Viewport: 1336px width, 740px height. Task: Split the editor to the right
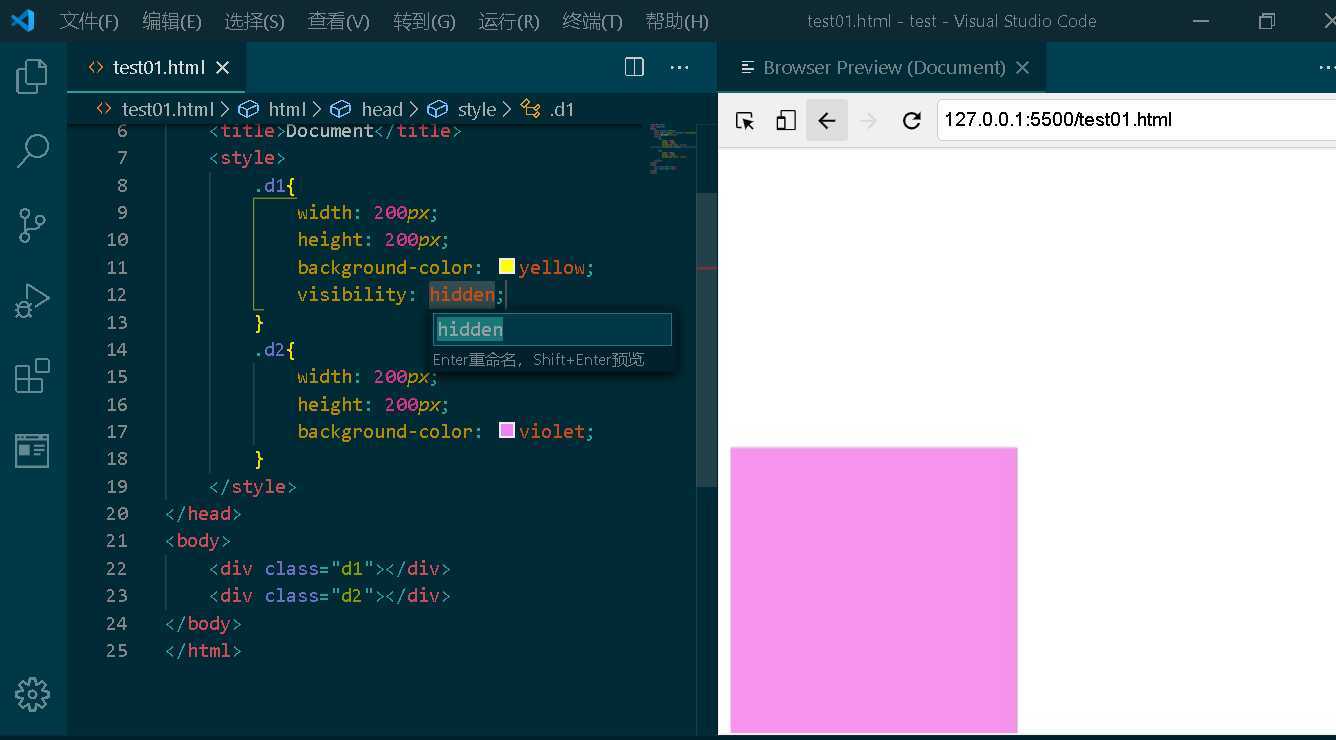(634, 67)
